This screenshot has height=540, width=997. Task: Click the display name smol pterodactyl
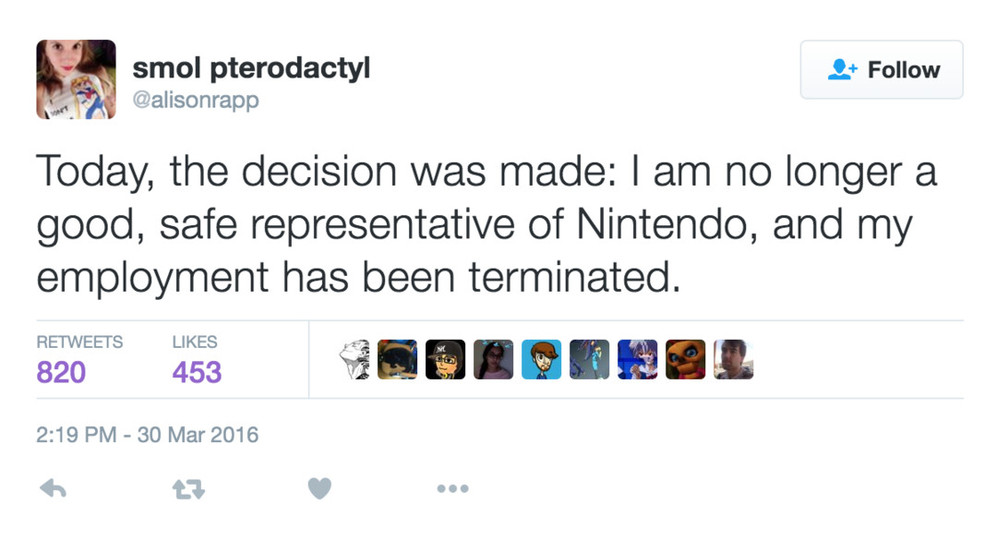tap(251, 68)
